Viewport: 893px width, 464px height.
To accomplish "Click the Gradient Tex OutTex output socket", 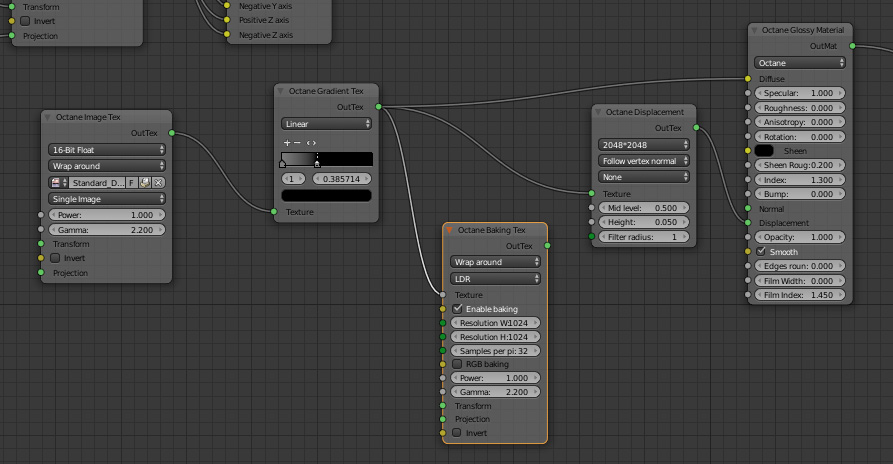I will click(379, 107).
